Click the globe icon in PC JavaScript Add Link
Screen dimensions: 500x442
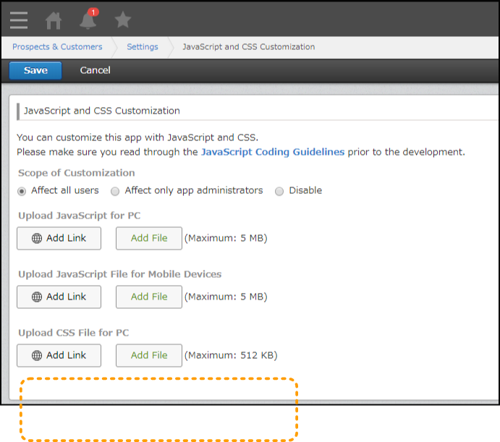tap(37, 238)
